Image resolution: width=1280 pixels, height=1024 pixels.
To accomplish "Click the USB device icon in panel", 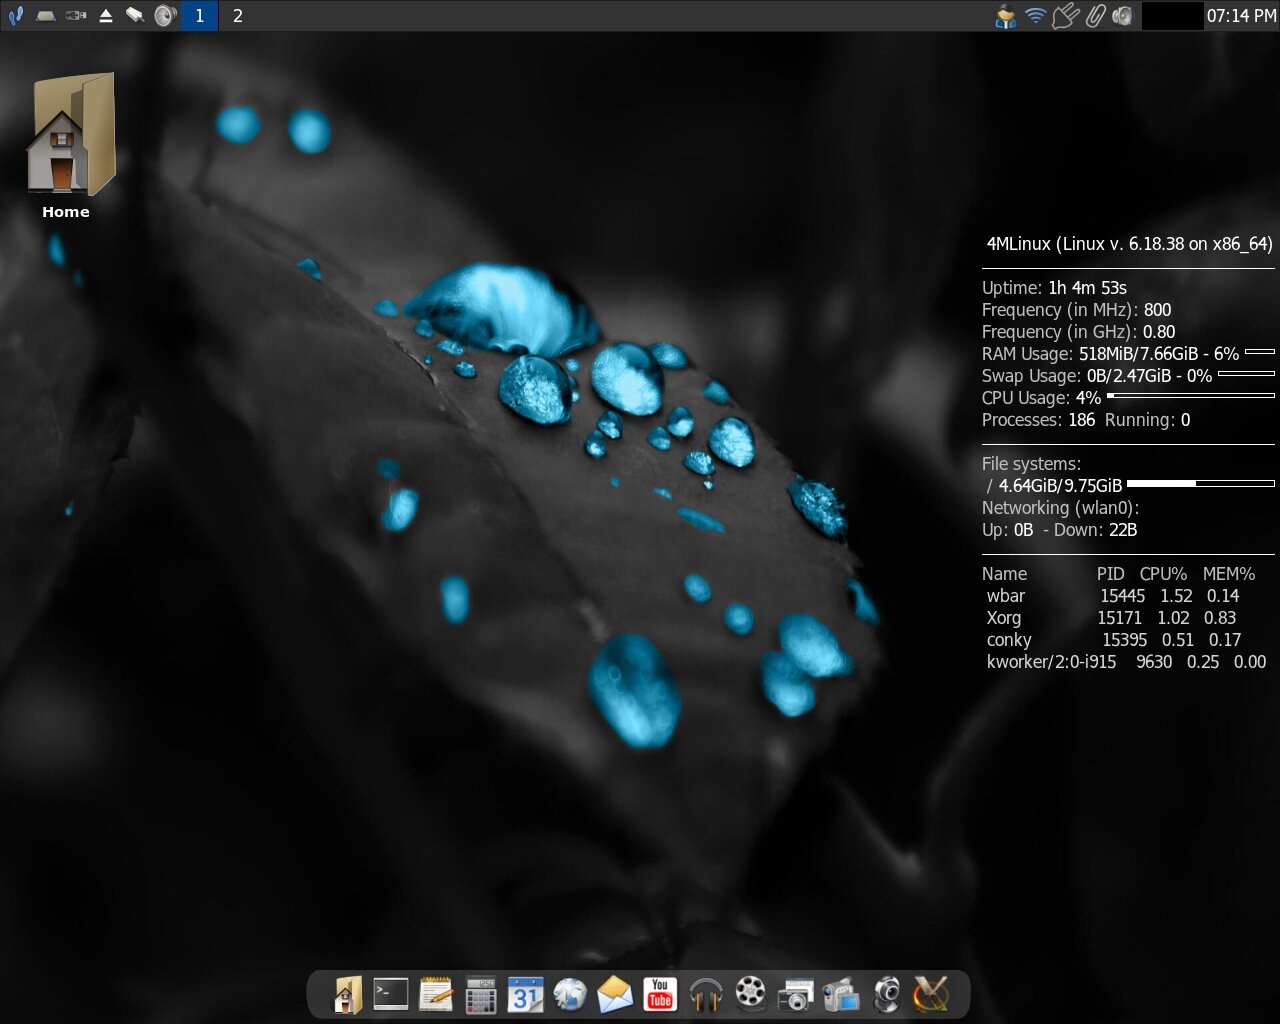I will pos(75,16).
